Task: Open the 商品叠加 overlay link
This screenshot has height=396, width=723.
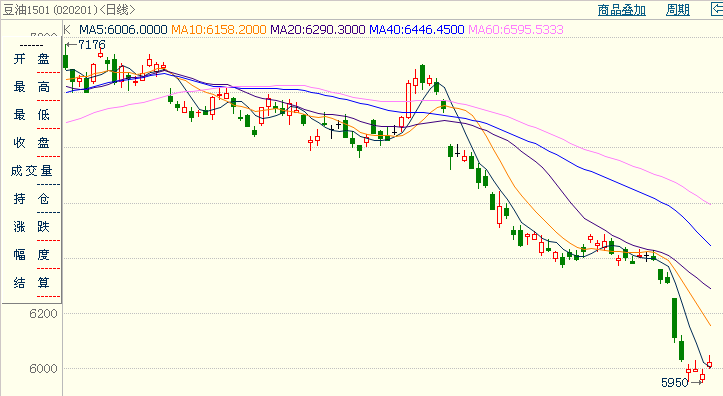Action: tap(622, 10)
